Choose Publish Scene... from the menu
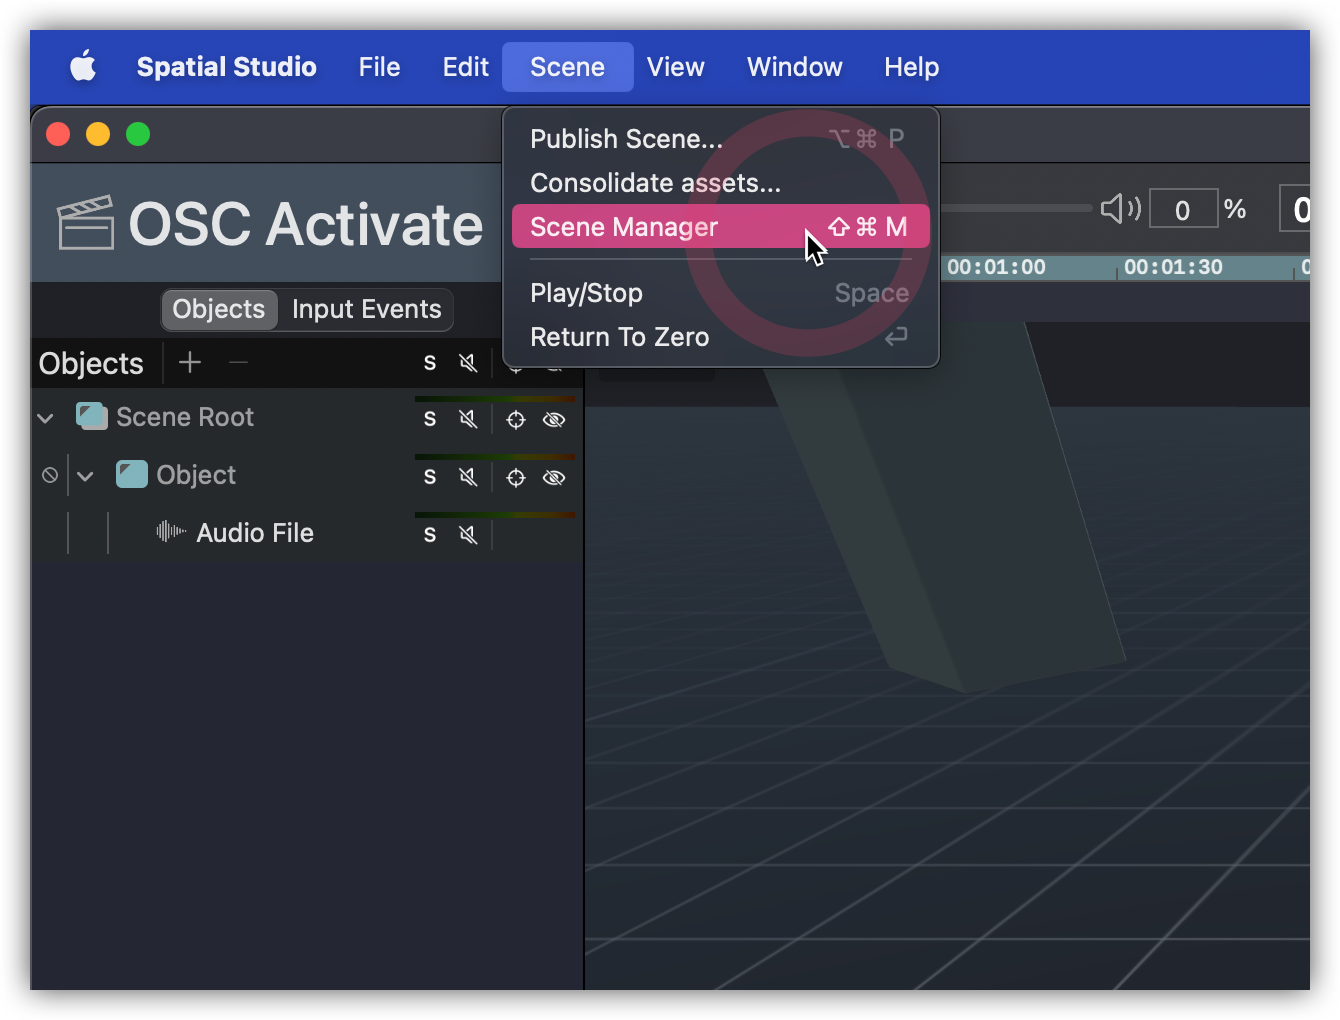The image size is (1340, 1020). coord(720,139)
